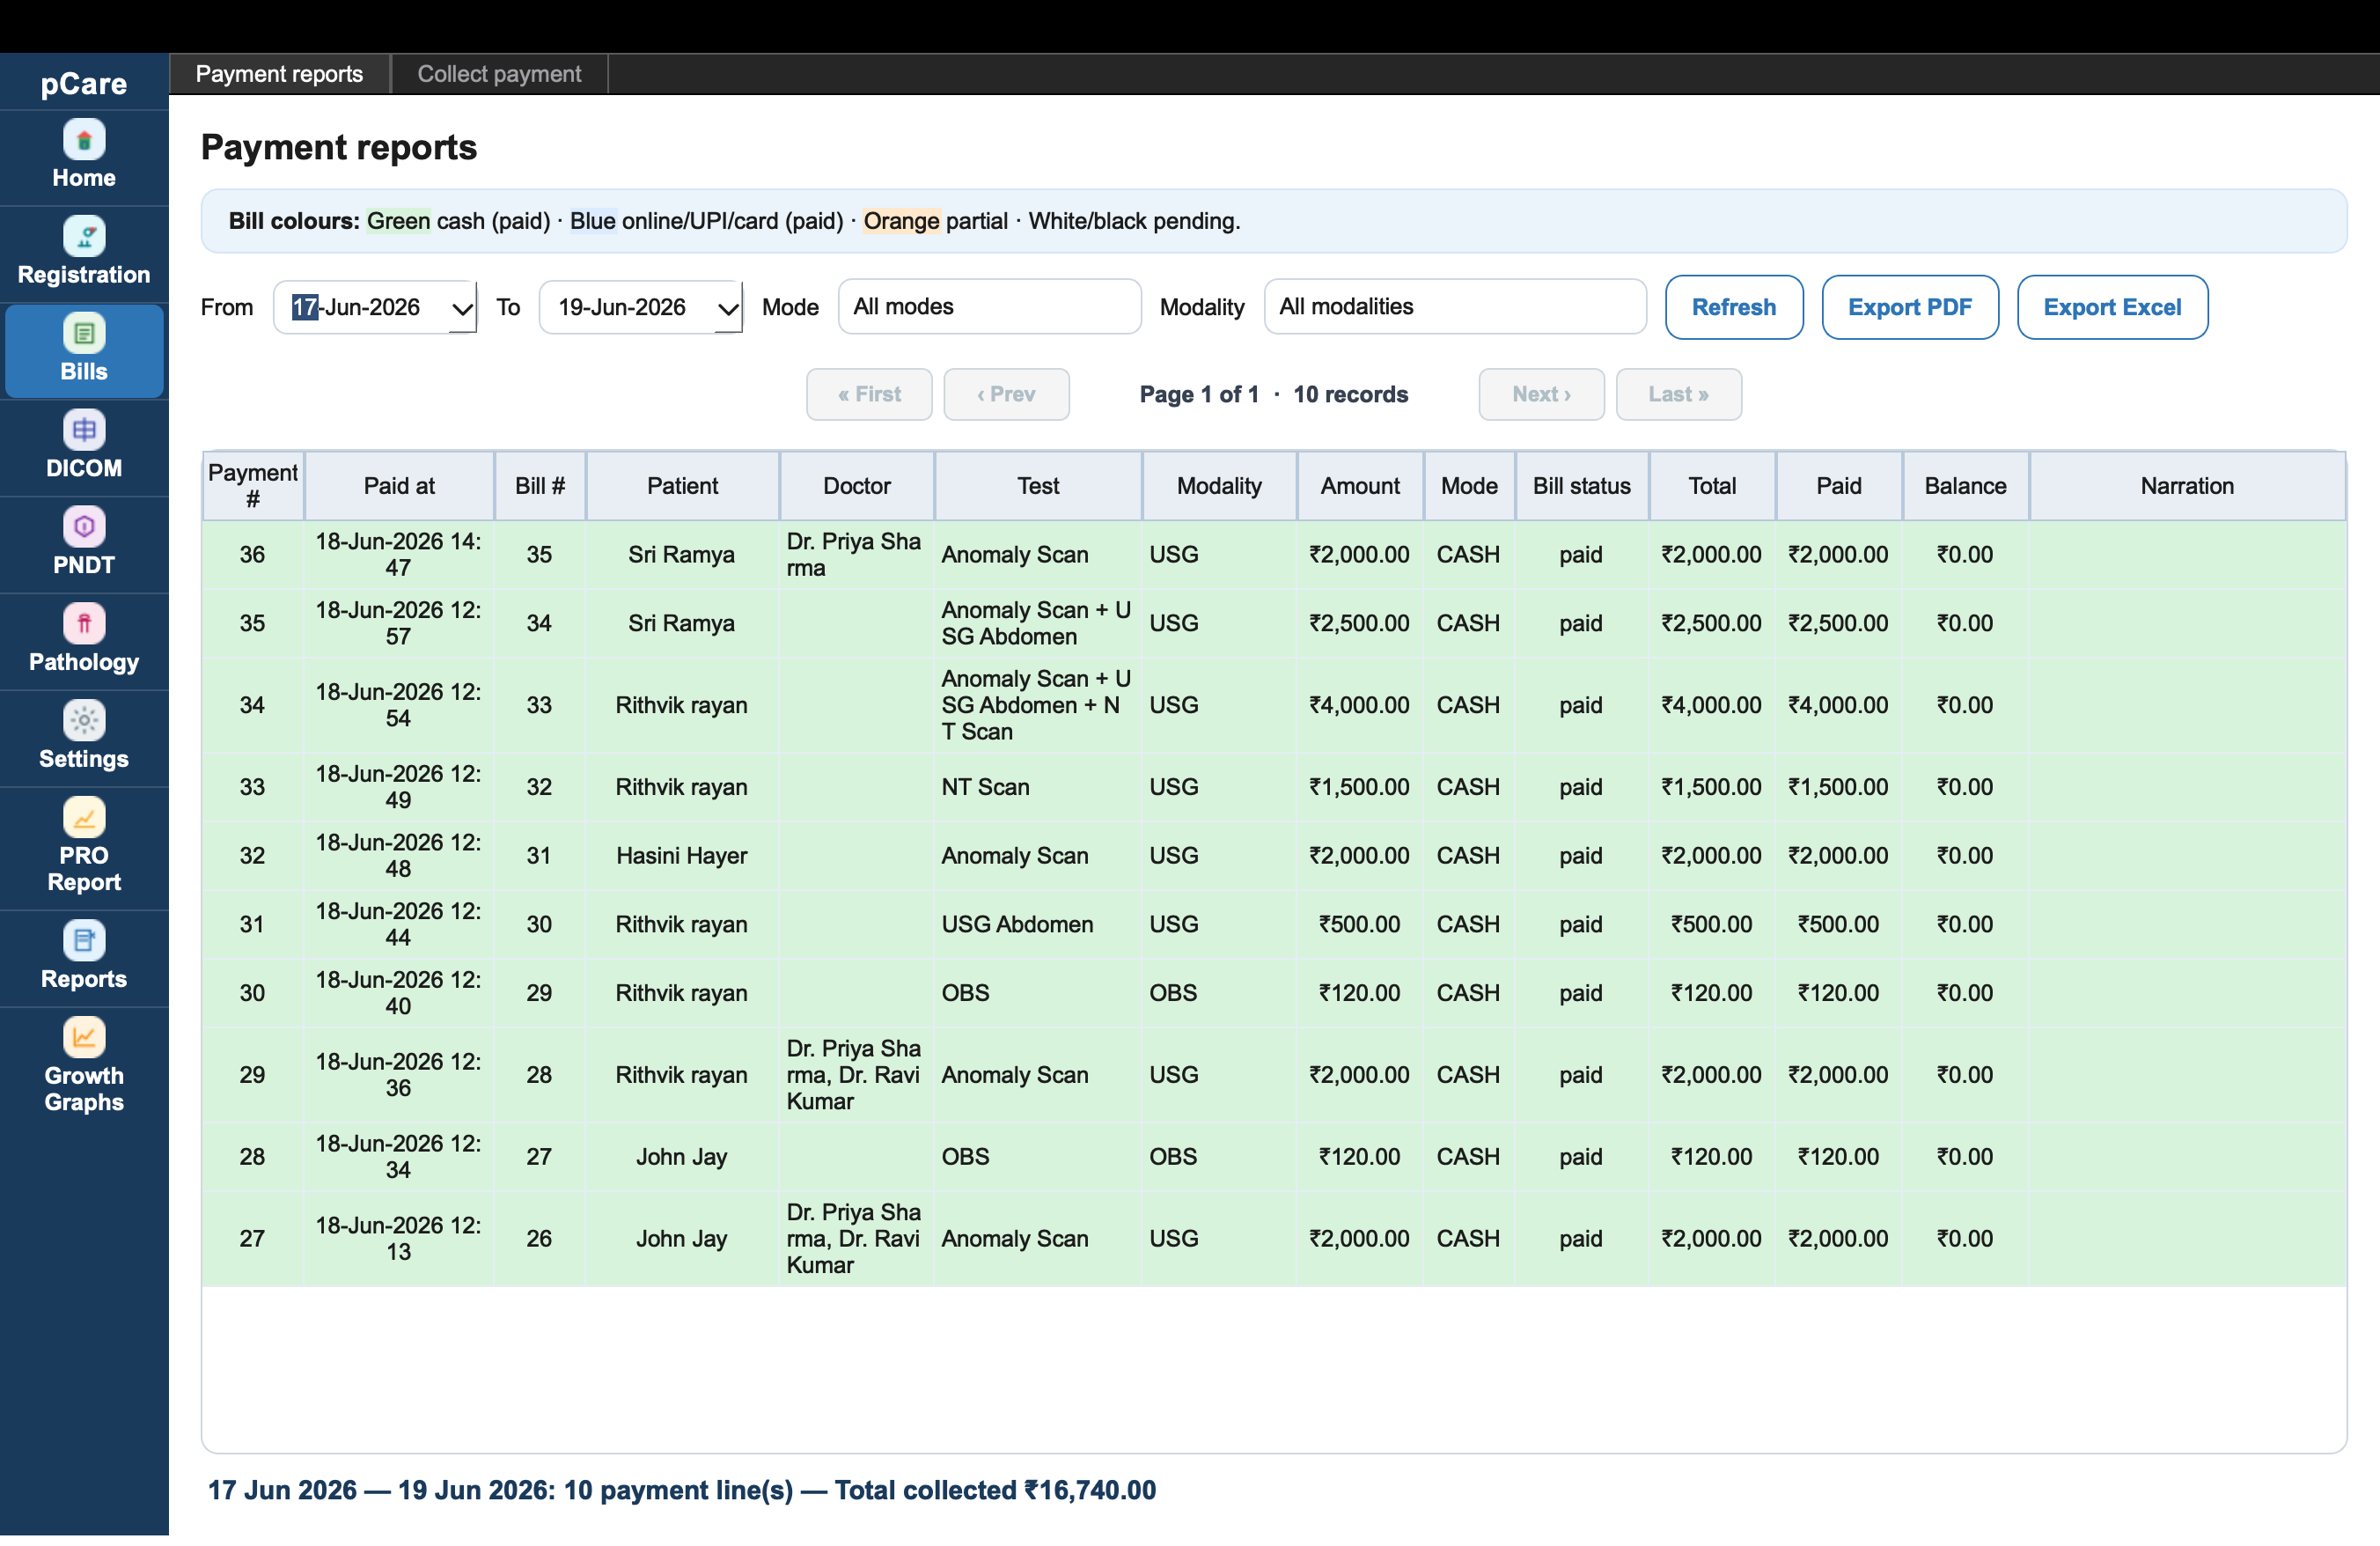Switch to the Collect payment tab
Viewport: 2380px width, 1546px height.
tap(499, 74)
